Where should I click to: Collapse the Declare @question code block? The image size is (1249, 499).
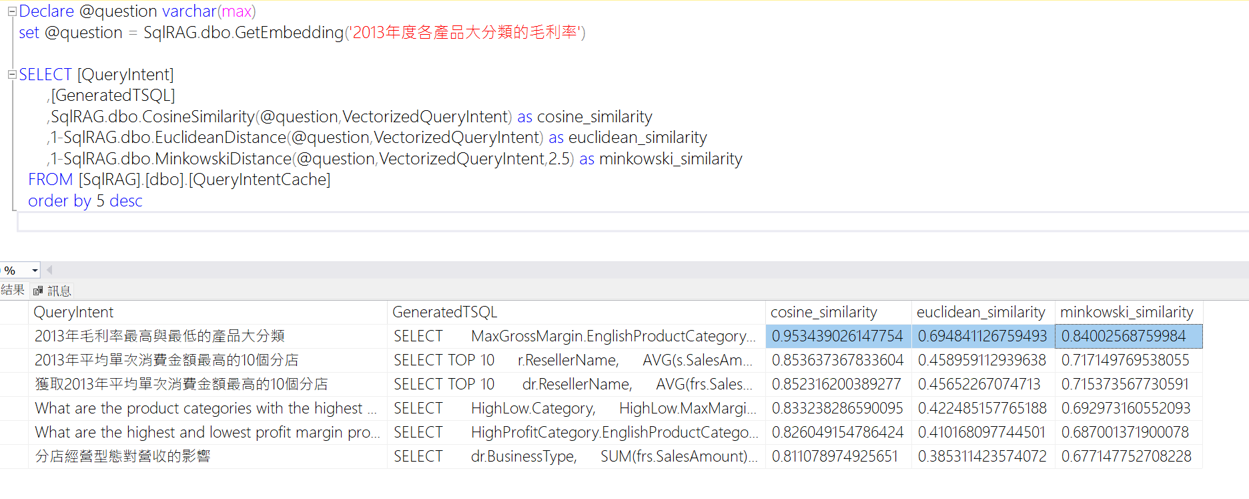click(12, 12)
